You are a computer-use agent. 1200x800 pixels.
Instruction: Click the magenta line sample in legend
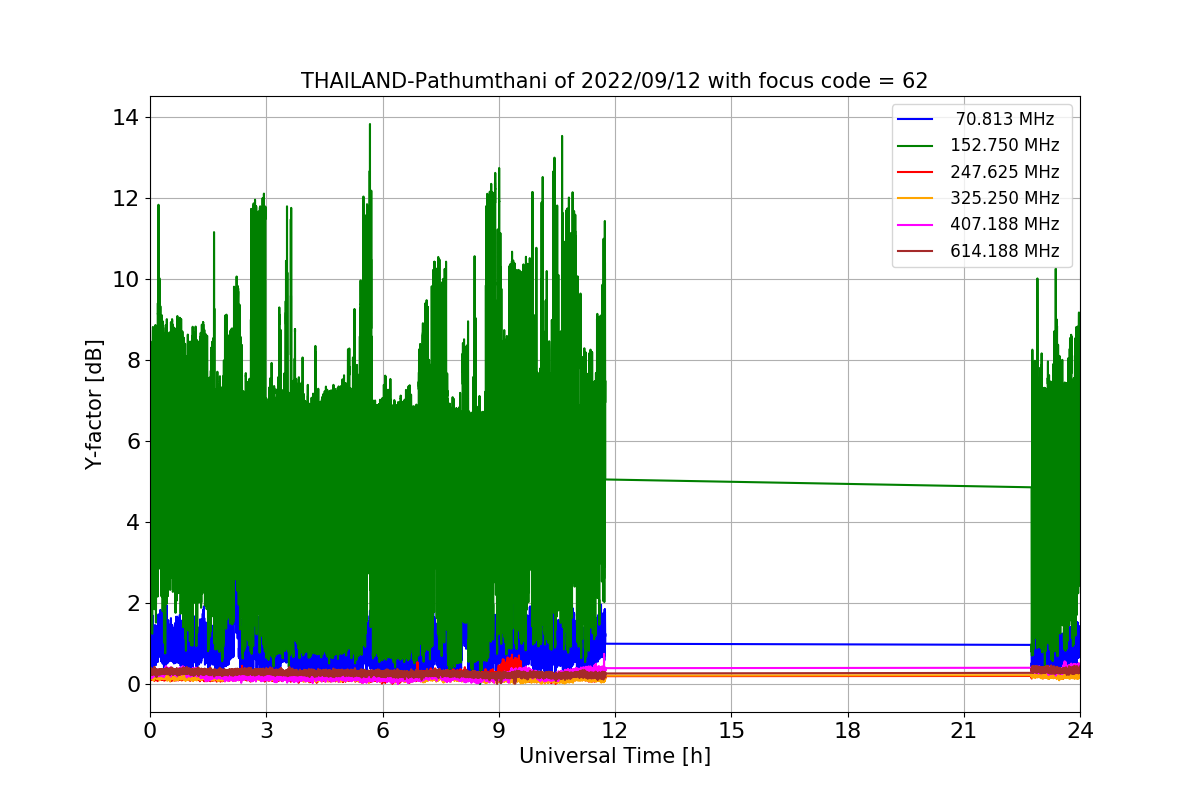coord(916,225)
